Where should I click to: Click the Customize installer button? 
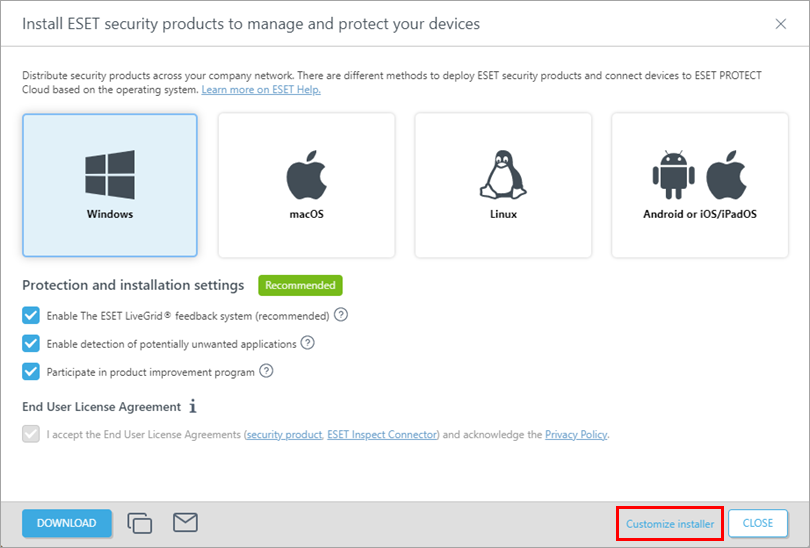(x=669, y=523)
